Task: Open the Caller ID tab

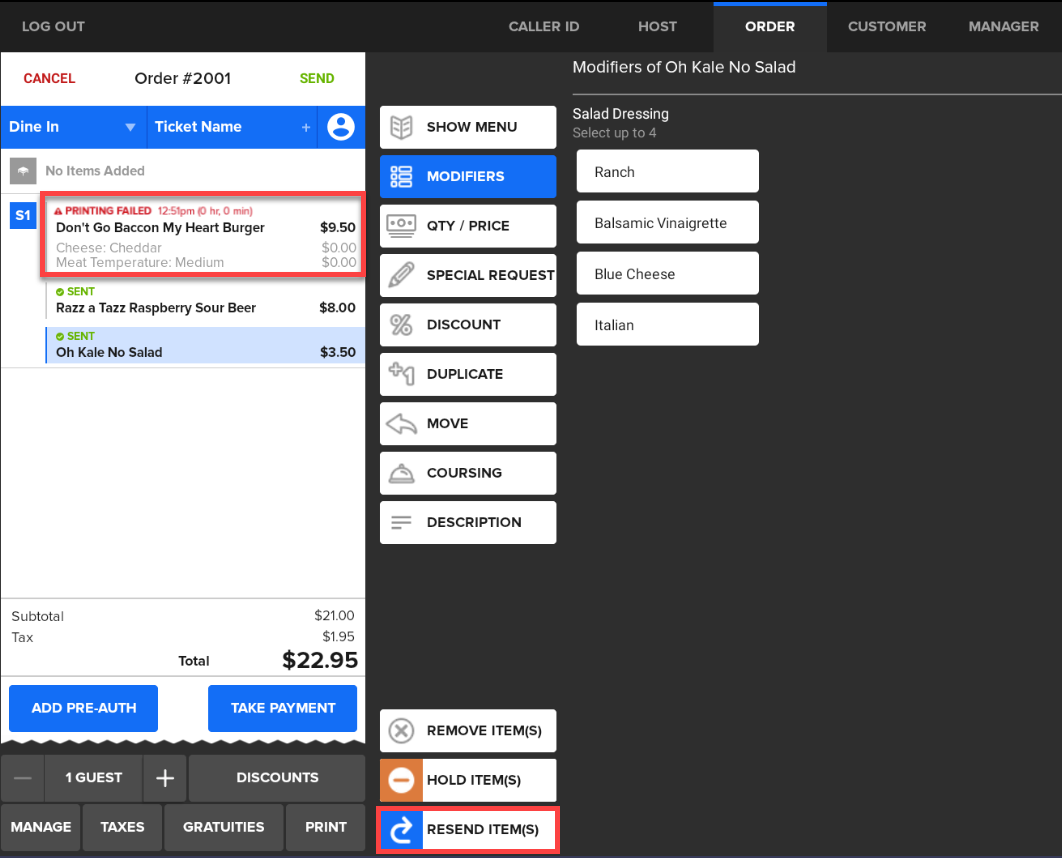Action: coord(543,26)
